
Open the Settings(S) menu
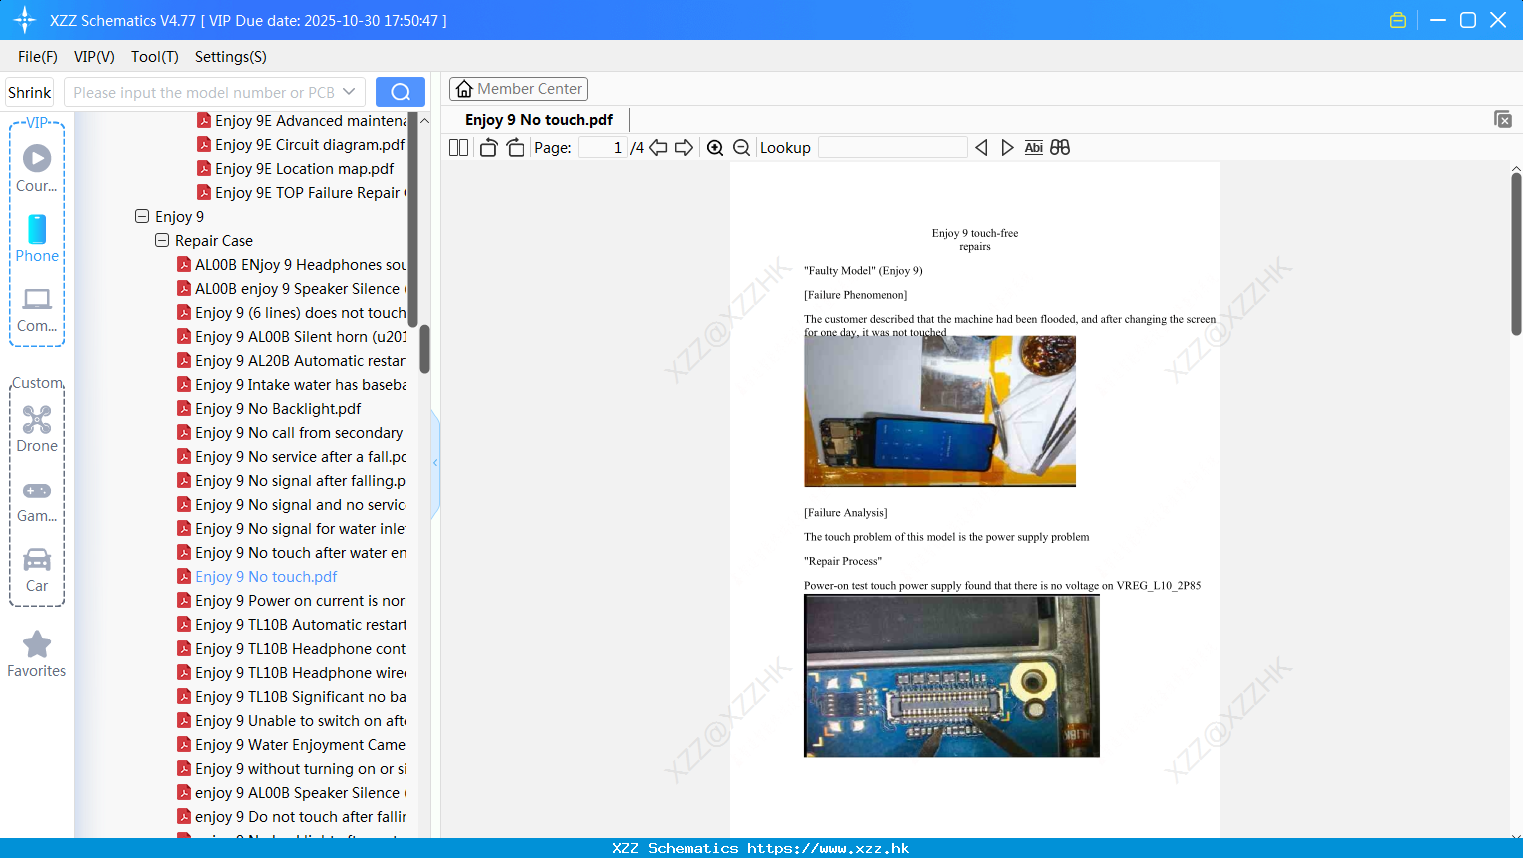click(231, 57)
